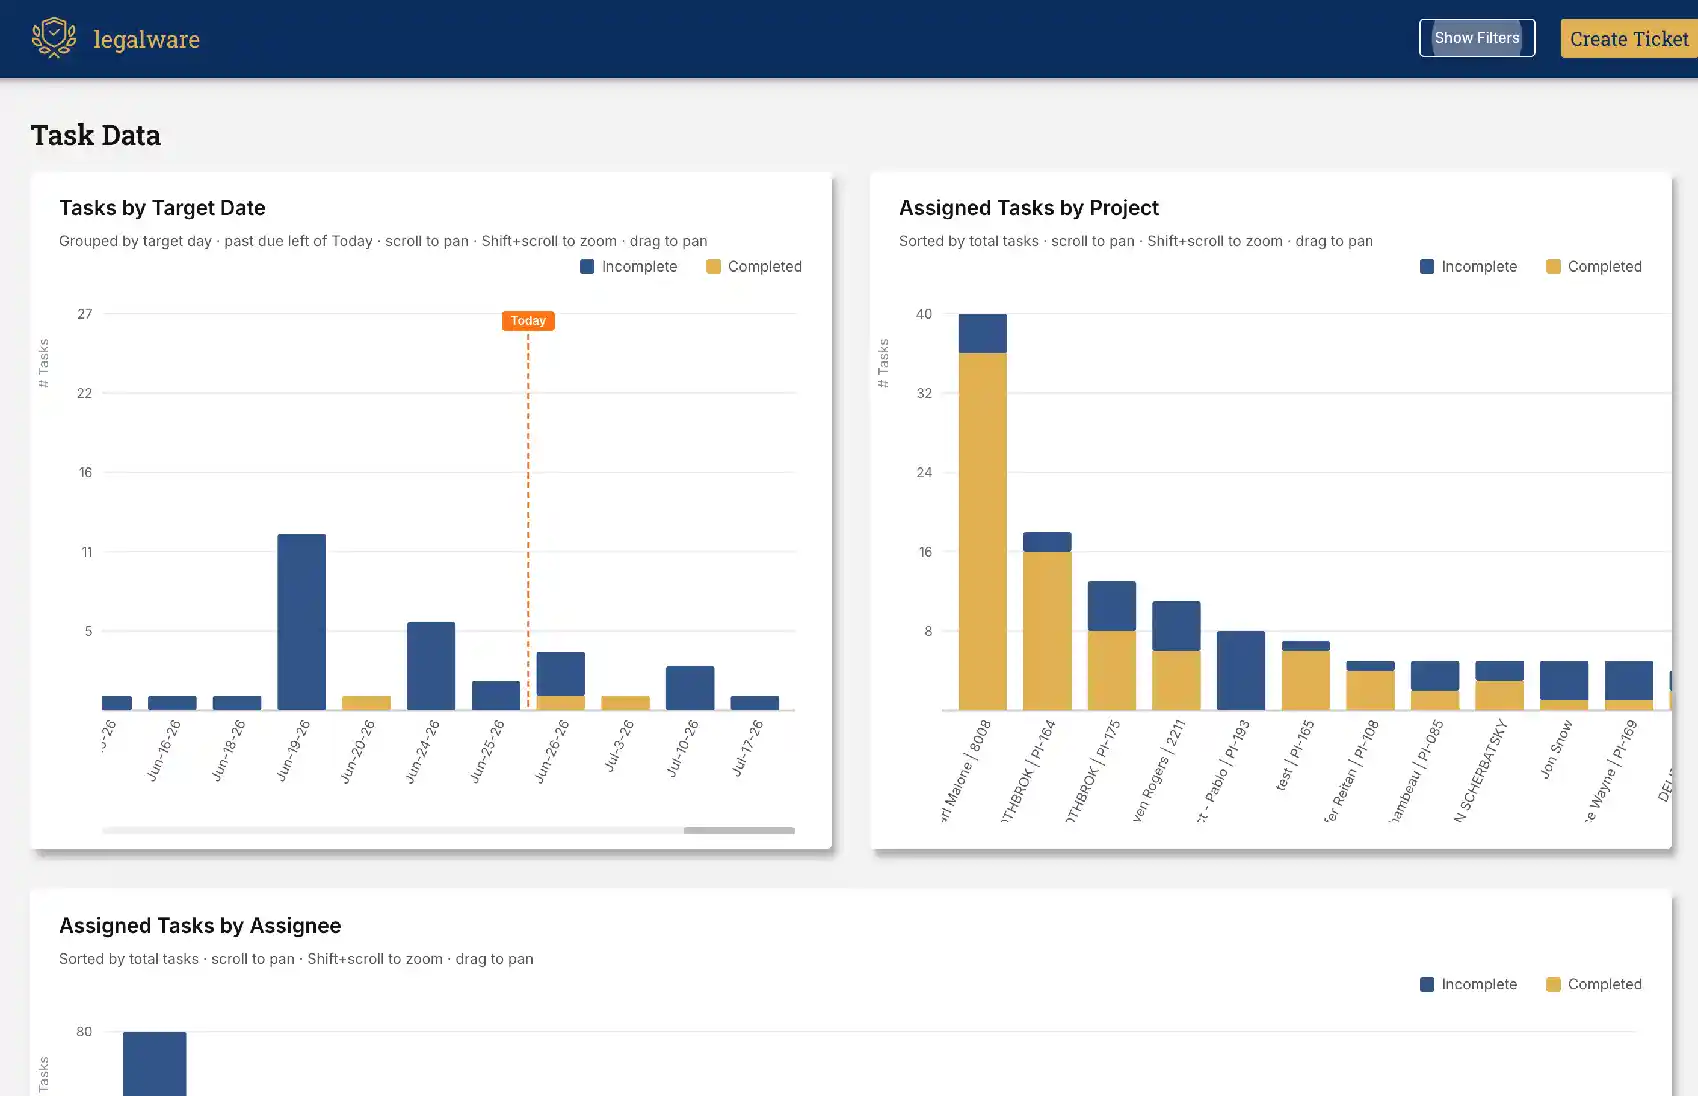
Task: Select the Jul-10-26 incomplete bar
Action: pos(690,688)
